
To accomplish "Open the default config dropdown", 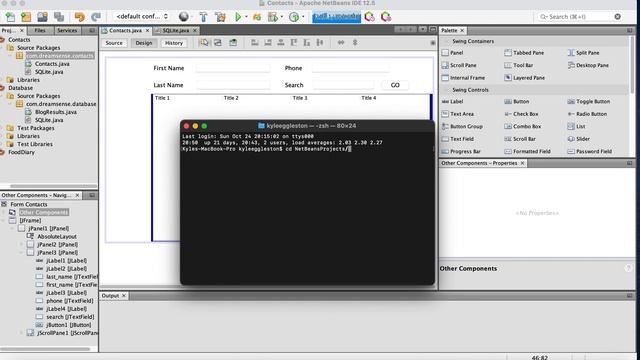I will coord(142,16).
